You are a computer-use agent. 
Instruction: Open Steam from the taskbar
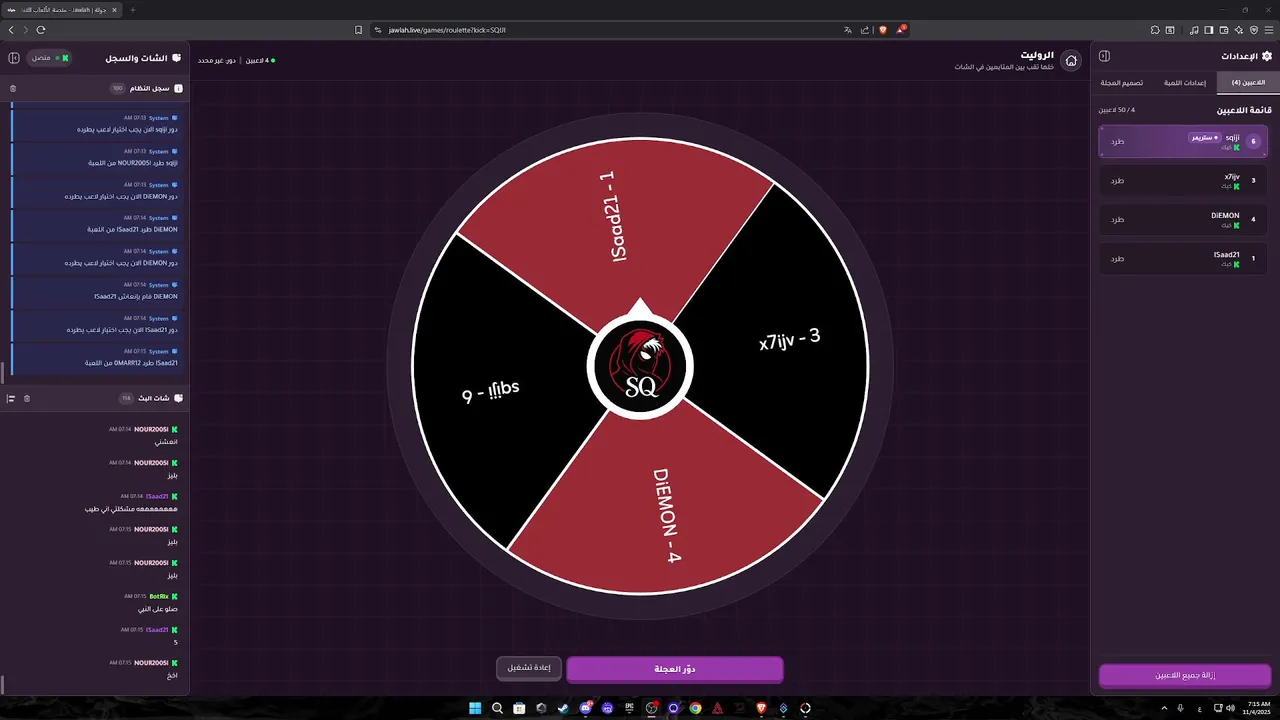563,708
